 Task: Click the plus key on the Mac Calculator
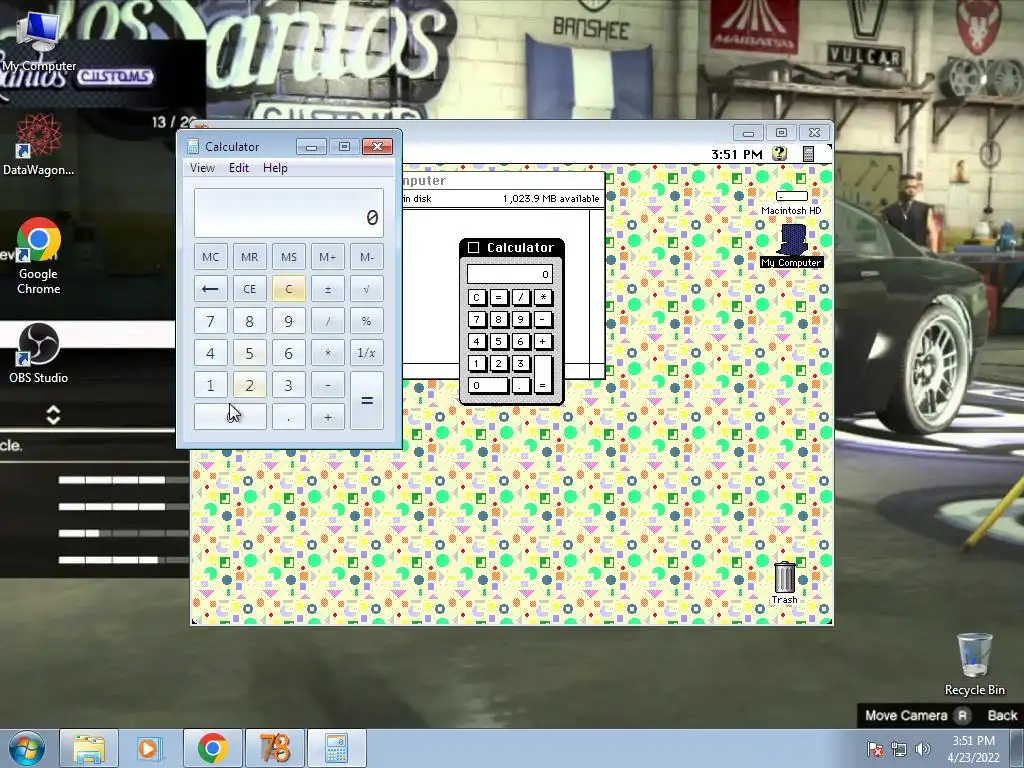pyautogui.click(x=543, y=342)
